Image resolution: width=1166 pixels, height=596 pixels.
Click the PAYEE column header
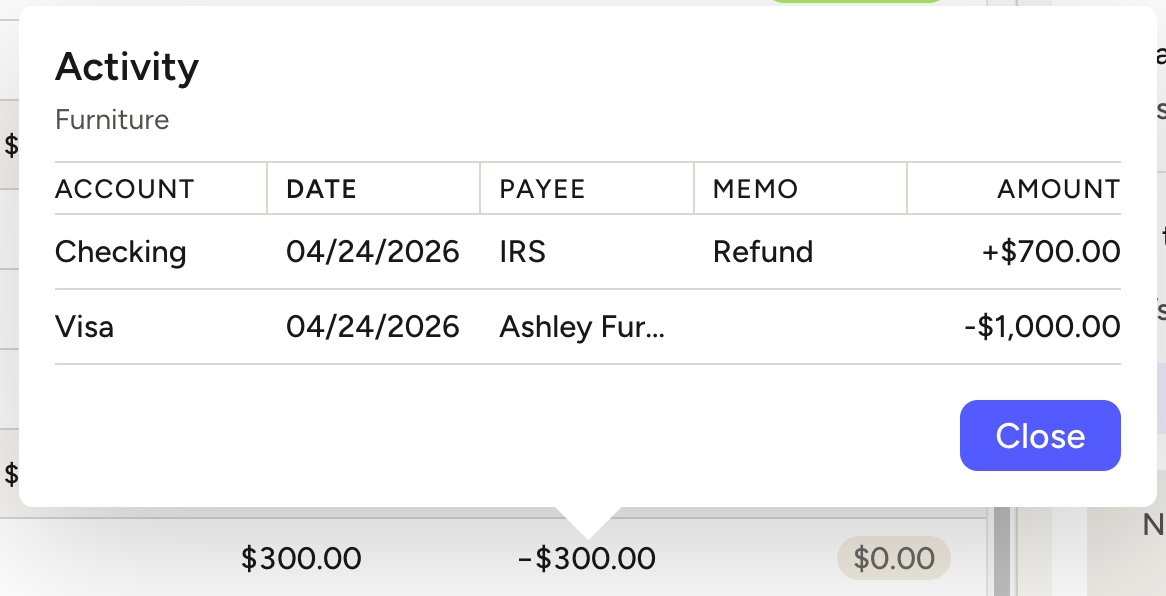[x=542, y=189]
